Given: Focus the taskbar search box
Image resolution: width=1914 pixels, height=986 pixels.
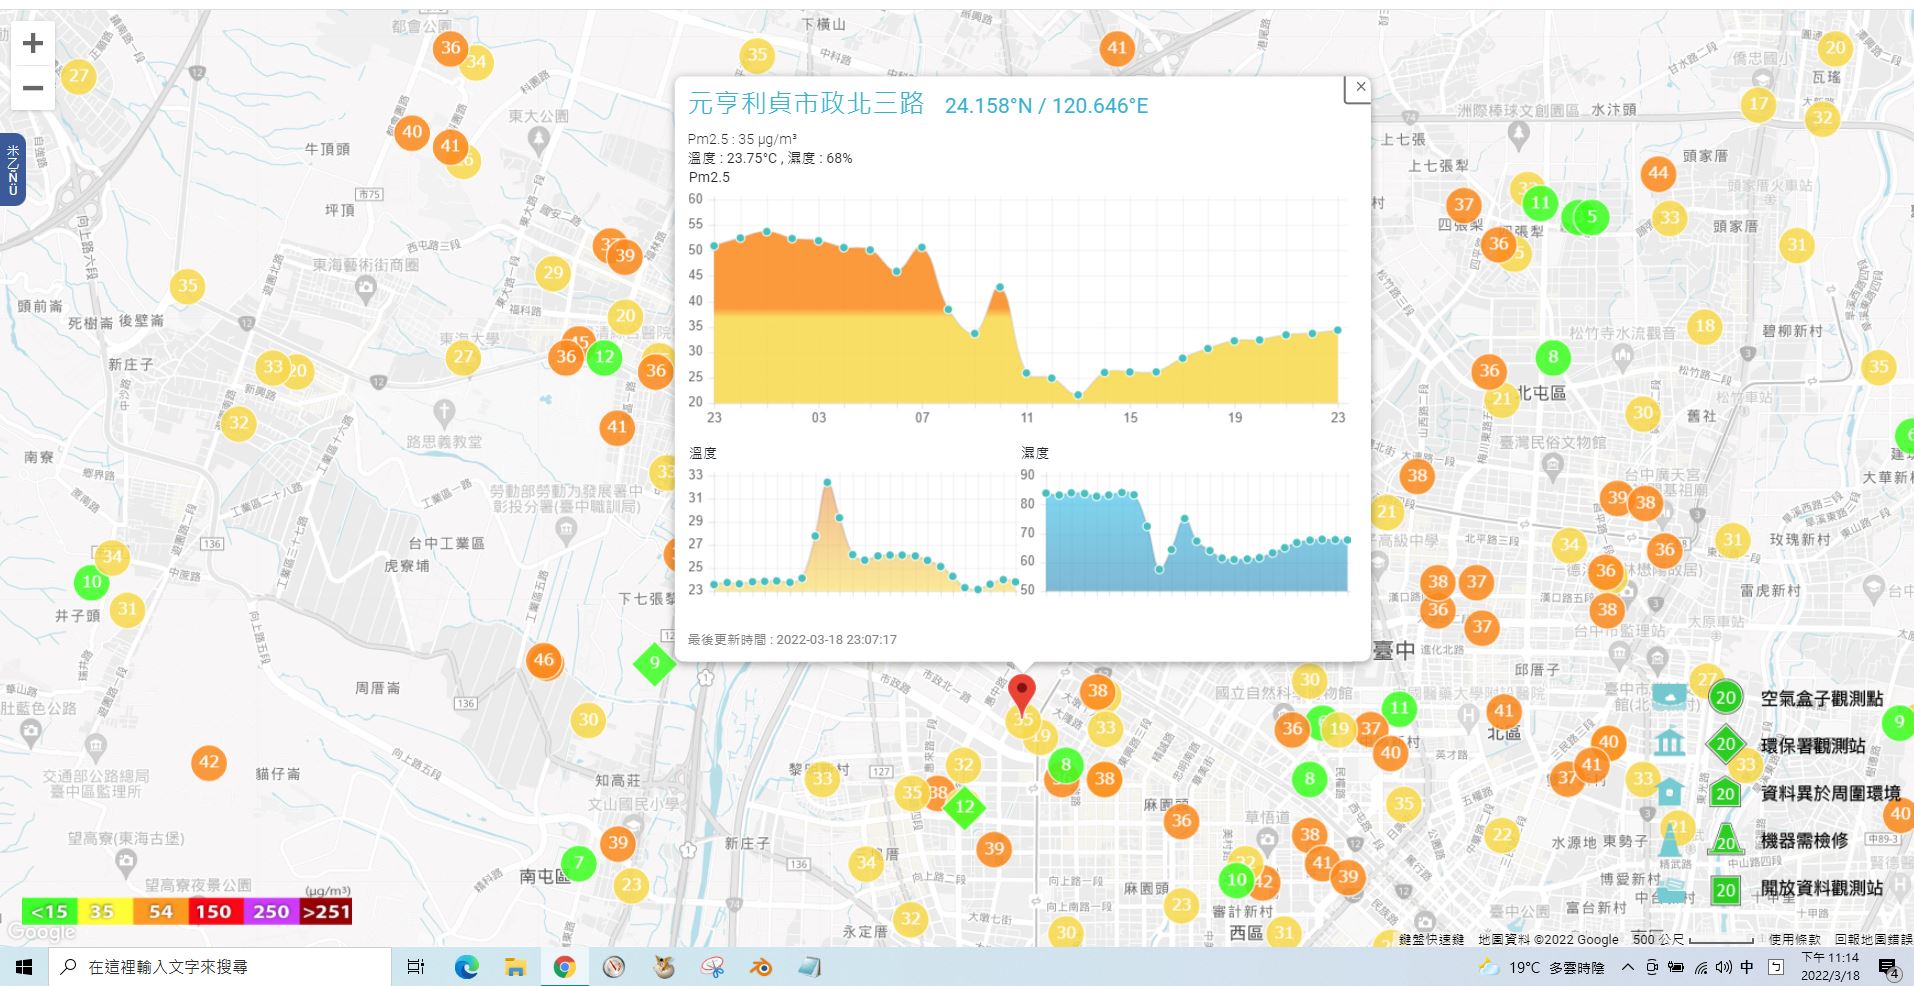Looking at the screenshot, I should click(219, 967).
